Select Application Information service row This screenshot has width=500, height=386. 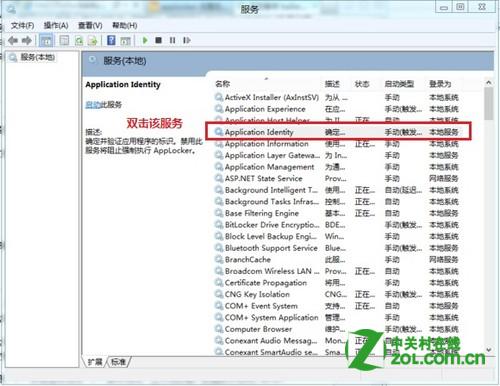(x=337, y=144)
